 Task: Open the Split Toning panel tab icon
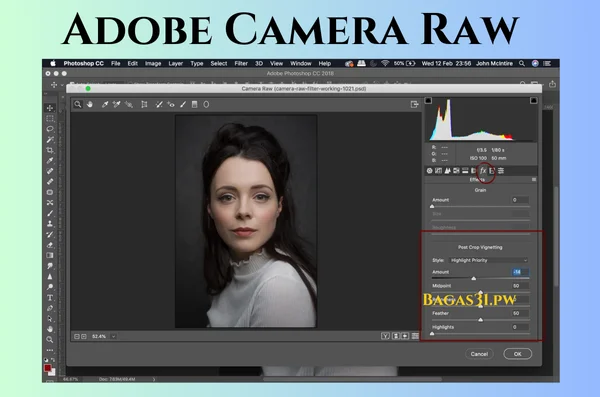coord(465,171)
